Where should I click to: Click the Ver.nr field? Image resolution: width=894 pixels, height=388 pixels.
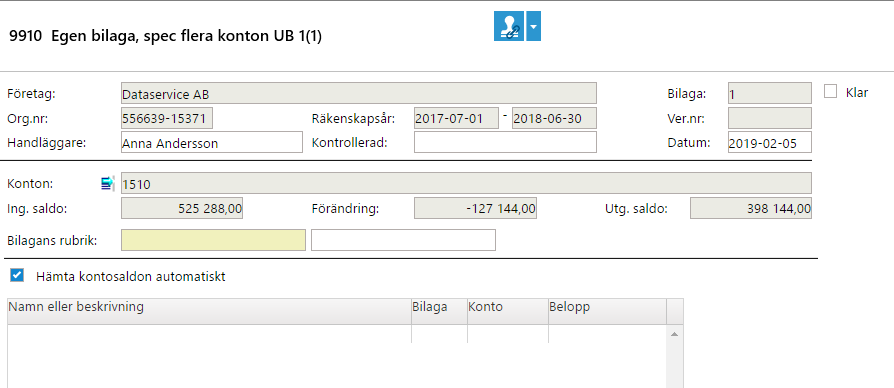770,118
